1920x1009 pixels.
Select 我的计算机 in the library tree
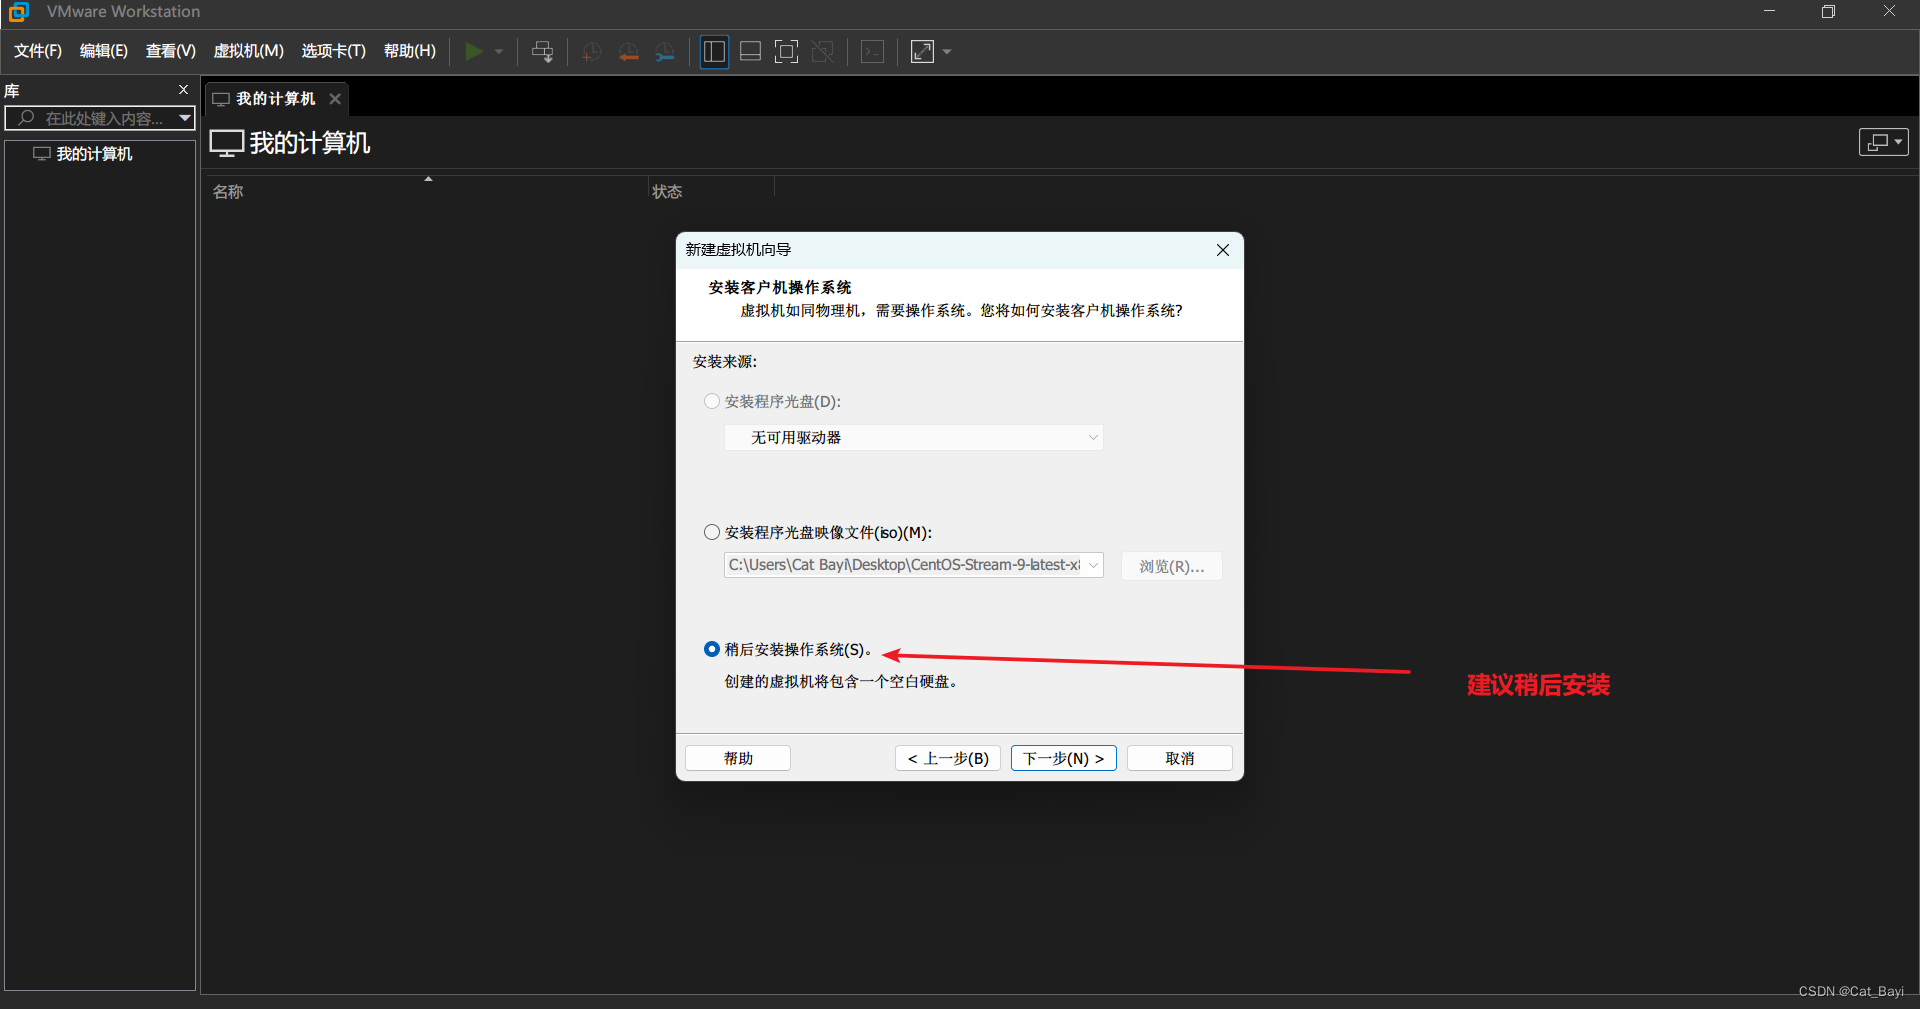pyautogui.click(x=94, y=154)
